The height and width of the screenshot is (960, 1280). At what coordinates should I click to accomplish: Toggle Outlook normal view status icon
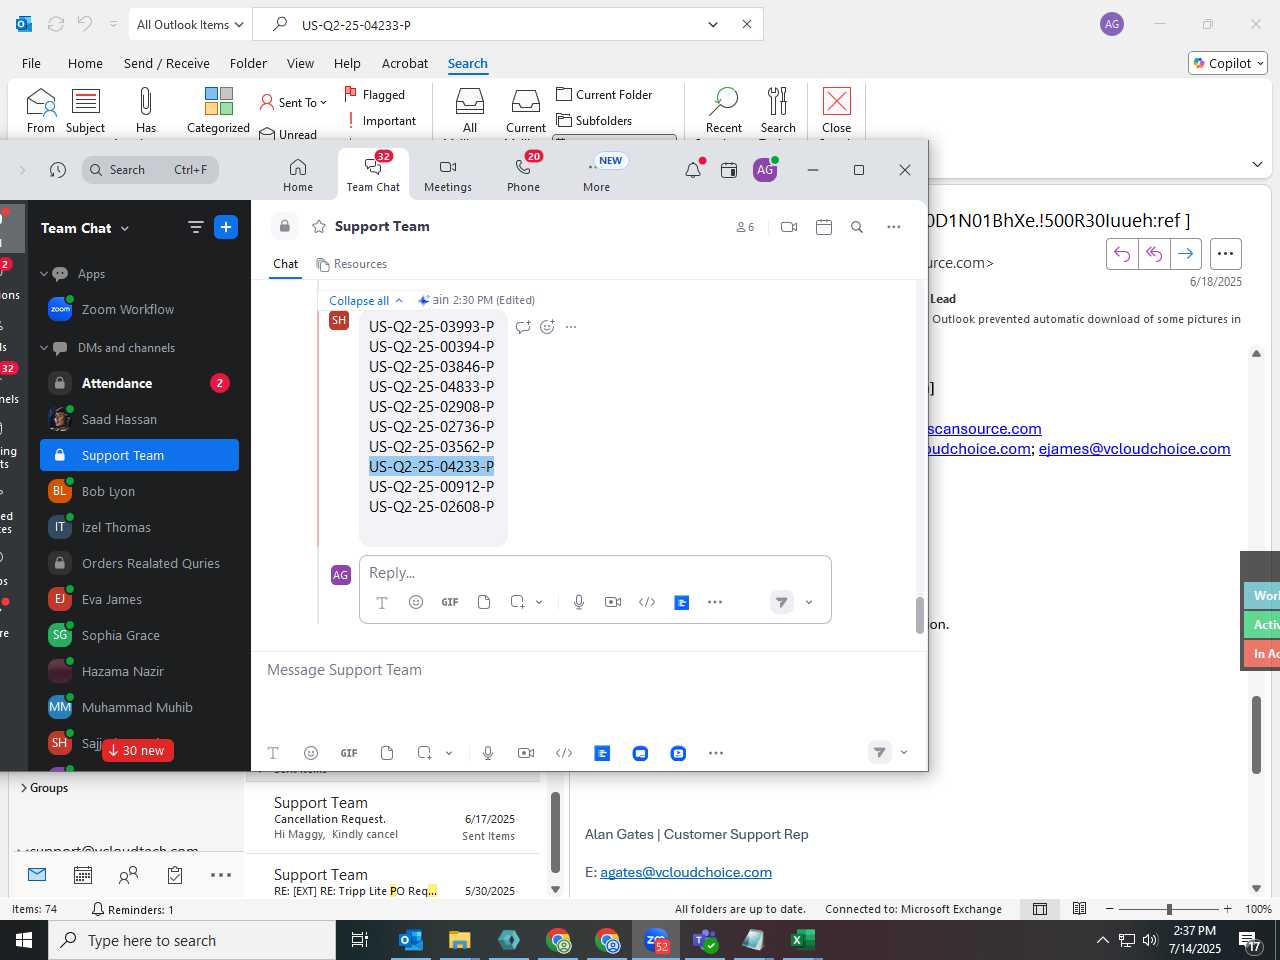click(1040, 909)
